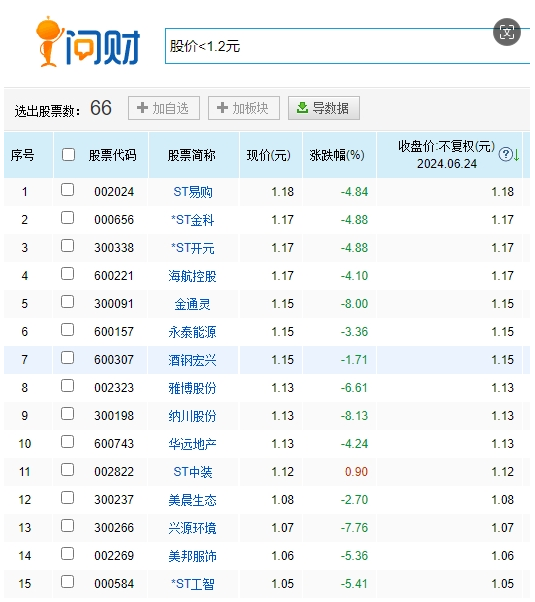Screen dimensions: 535x602
Task: Open the *ST金科 stock link
Action: [x=192, y=220]
